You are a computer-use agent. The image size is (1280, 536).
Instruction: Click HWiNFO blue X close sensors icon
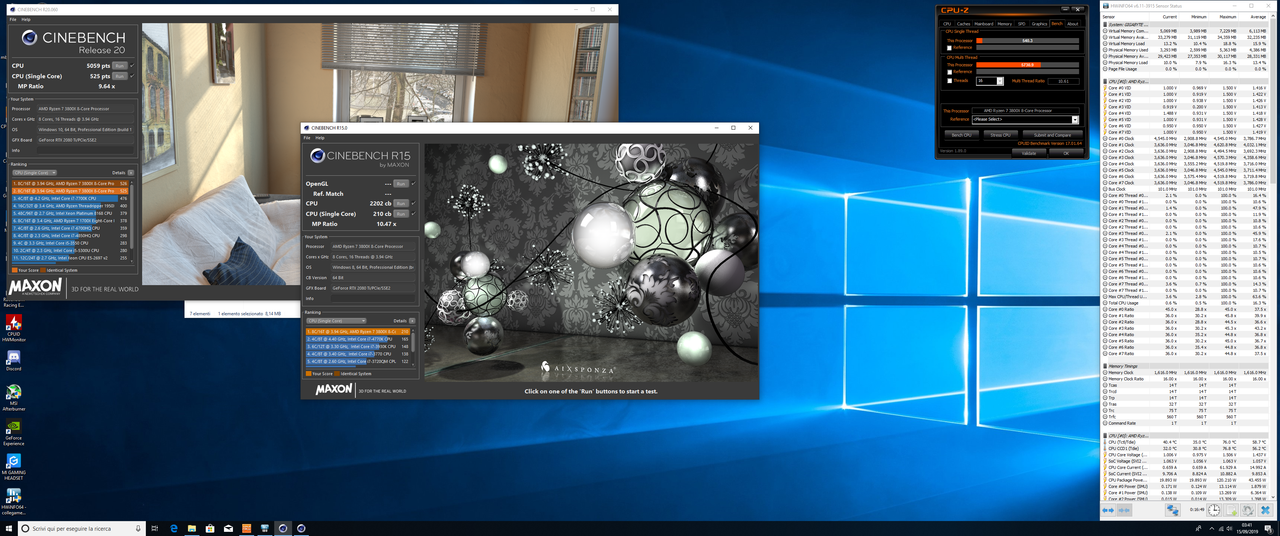click(1265, 510)
